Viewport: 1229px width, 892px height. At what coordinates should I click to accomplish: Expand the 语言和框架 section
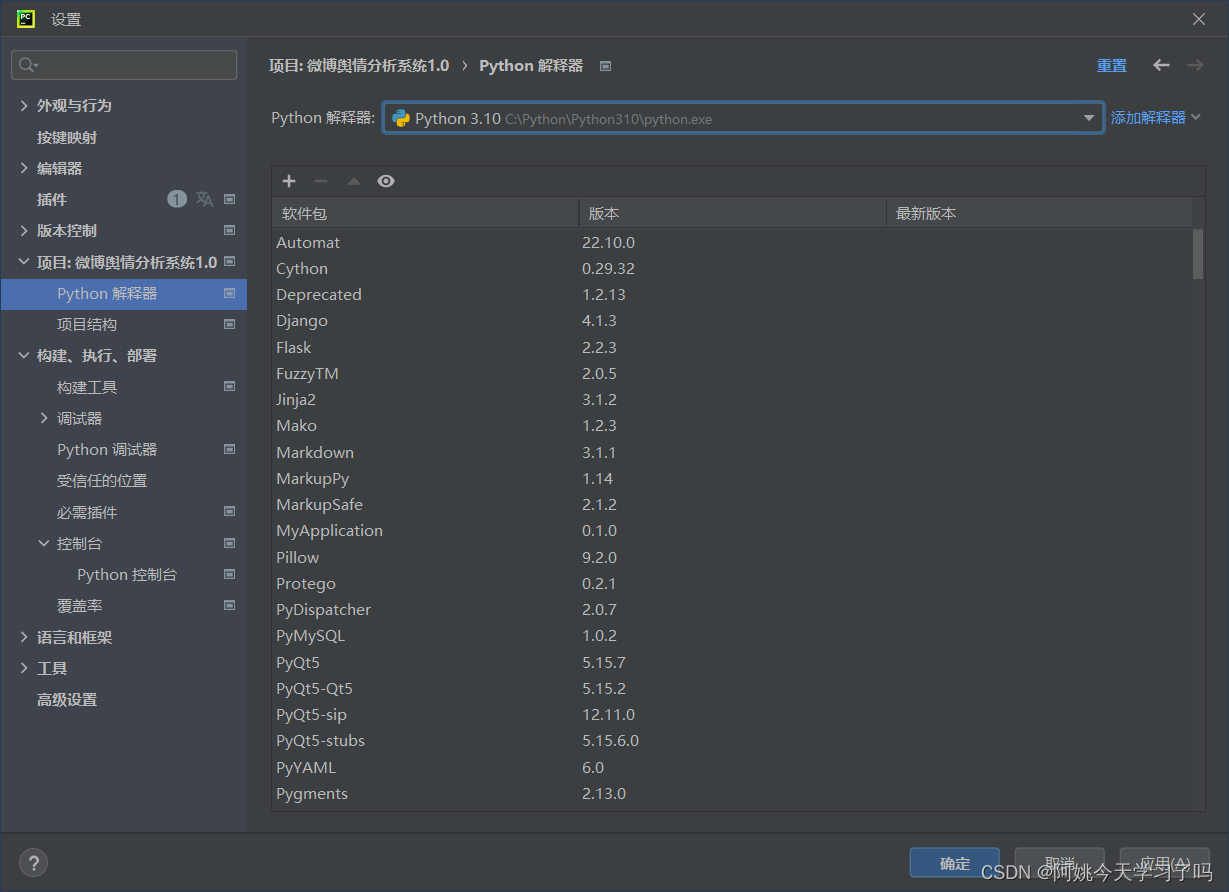tap(24, 637)
